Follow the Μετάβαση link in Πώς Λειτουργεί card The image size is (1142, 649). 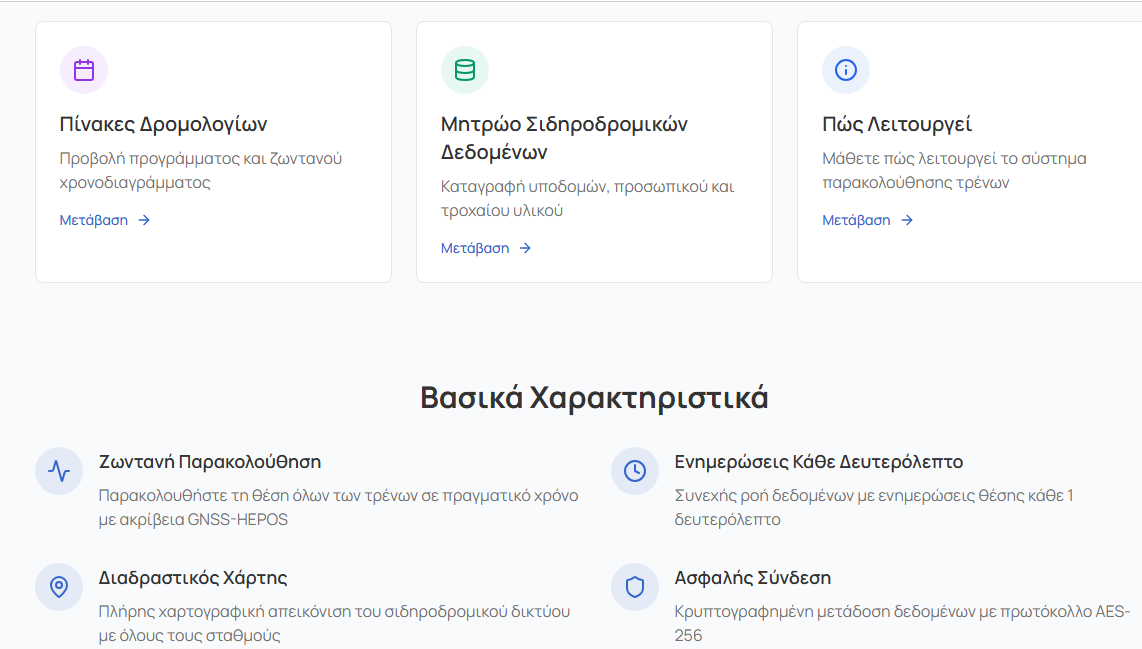(856, 220)
